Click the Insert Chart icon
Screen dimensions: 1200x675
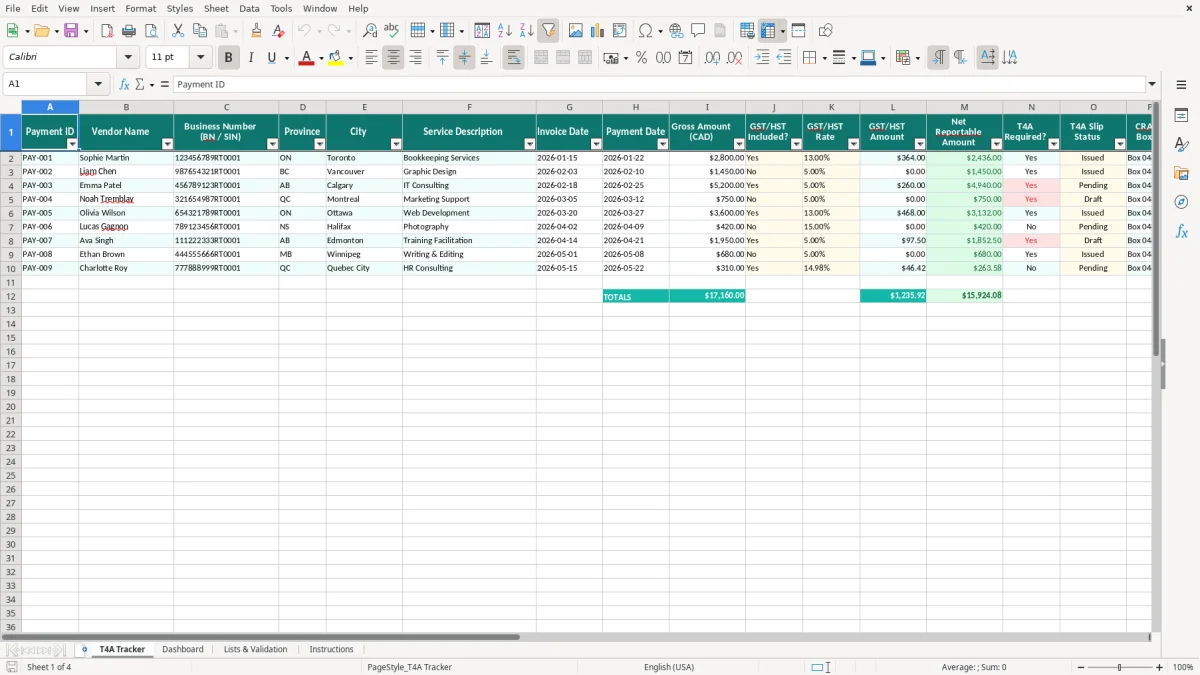[597, 31]
